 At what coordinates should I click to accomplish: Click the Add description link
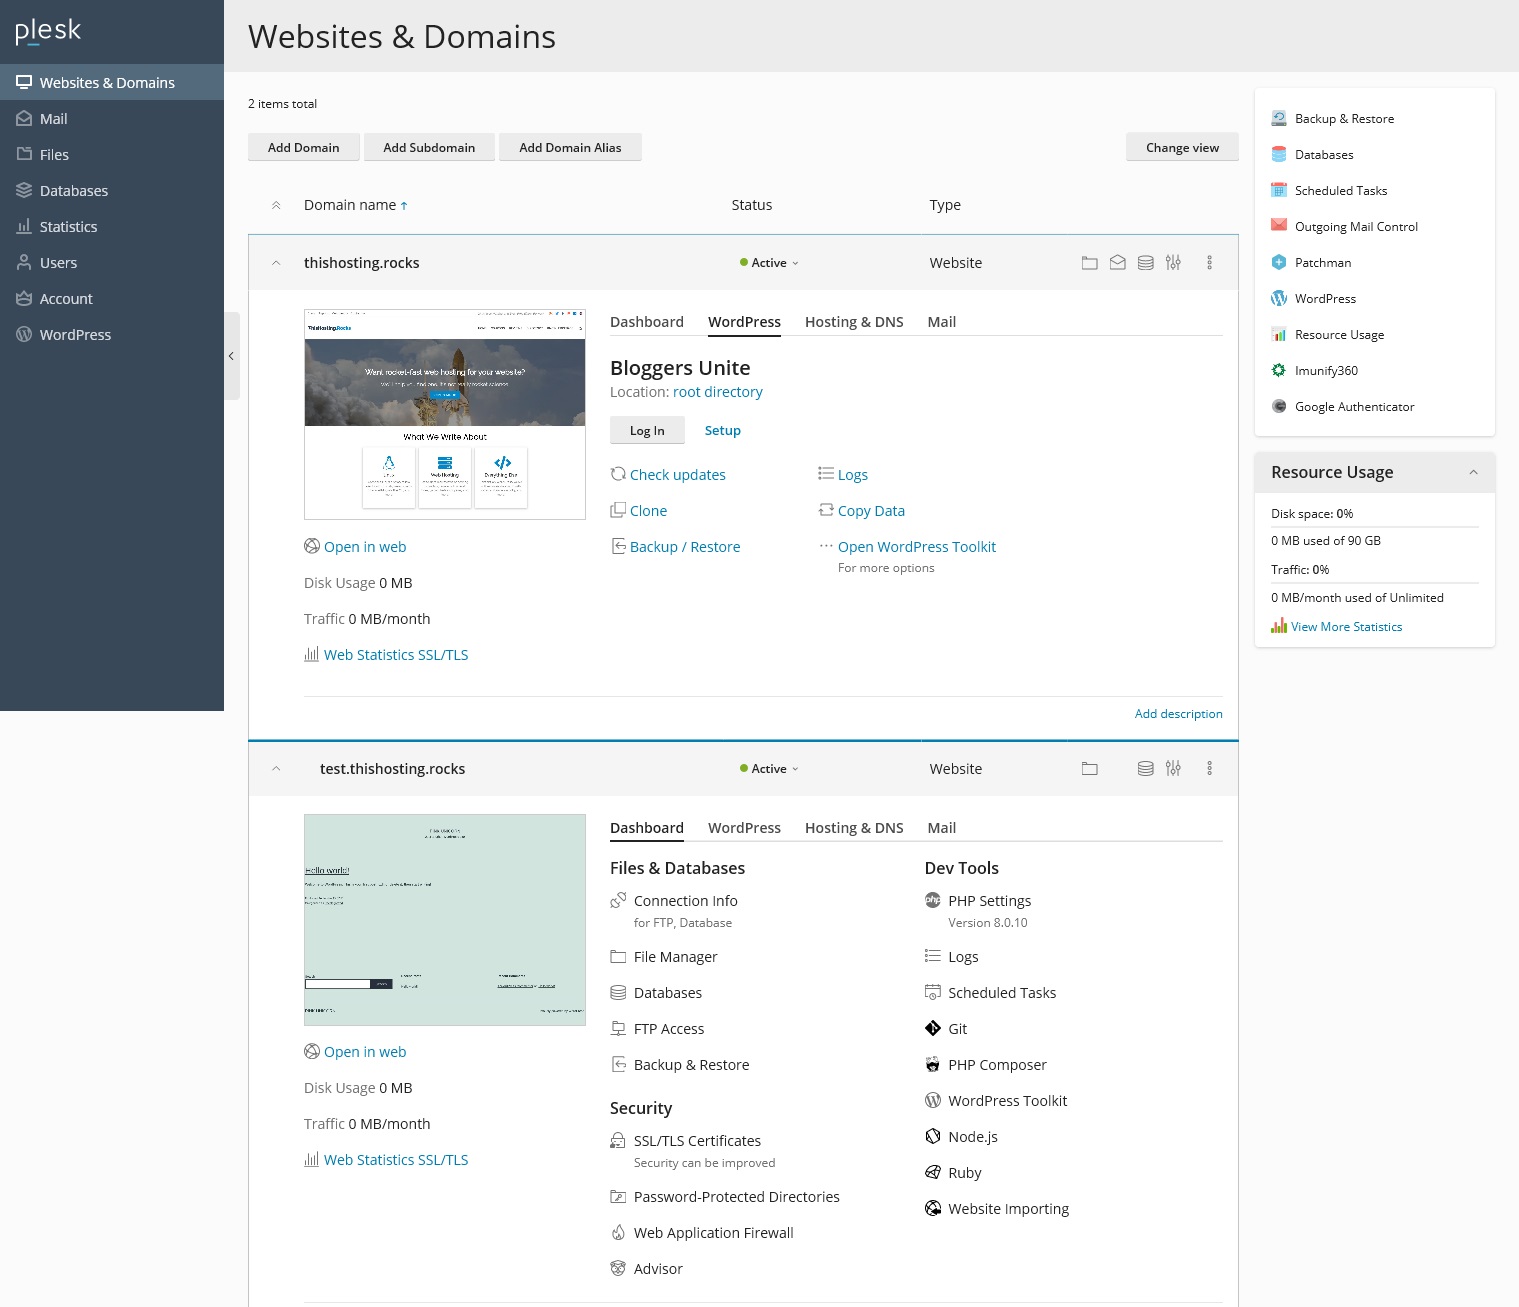pos(1178,714)
